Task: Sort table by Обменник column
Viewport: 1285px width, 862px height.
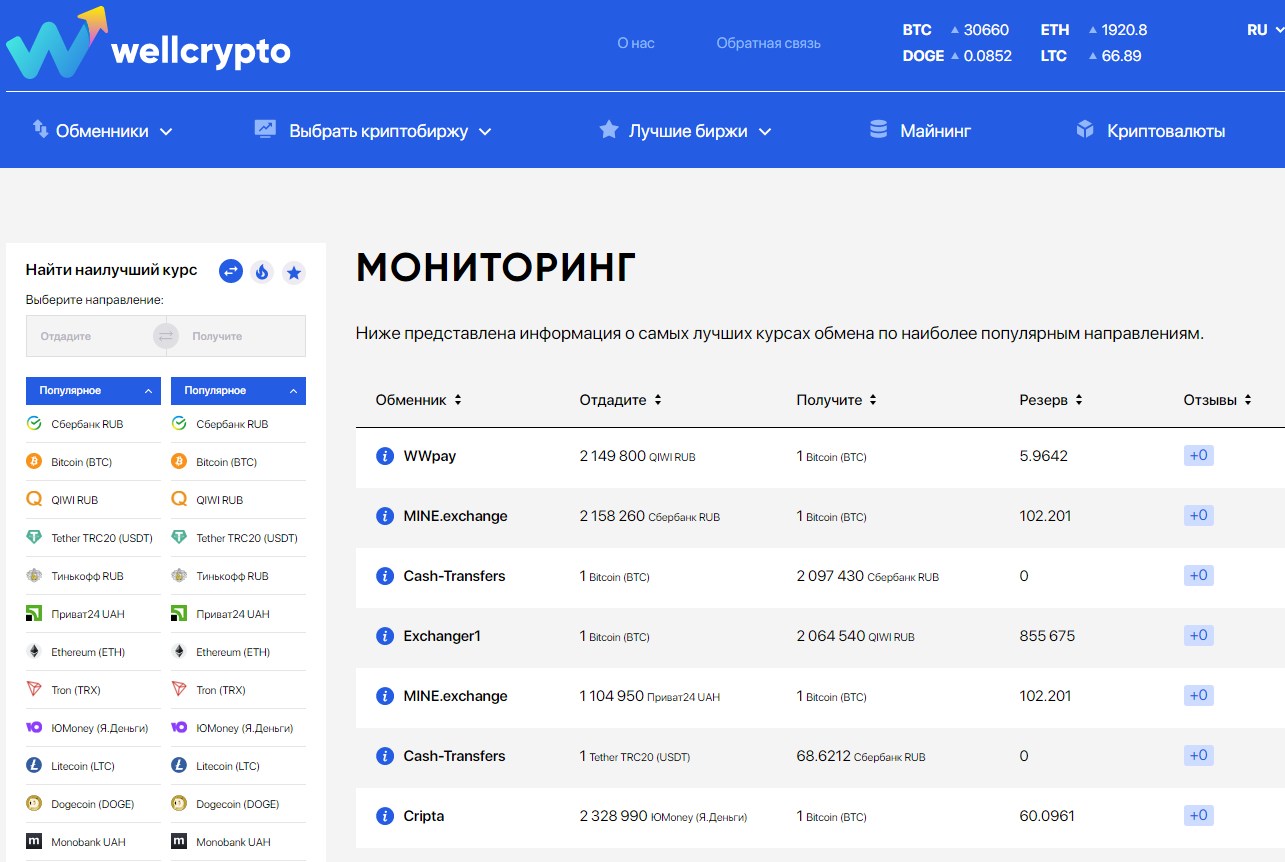Action: (x=418, y=400)
